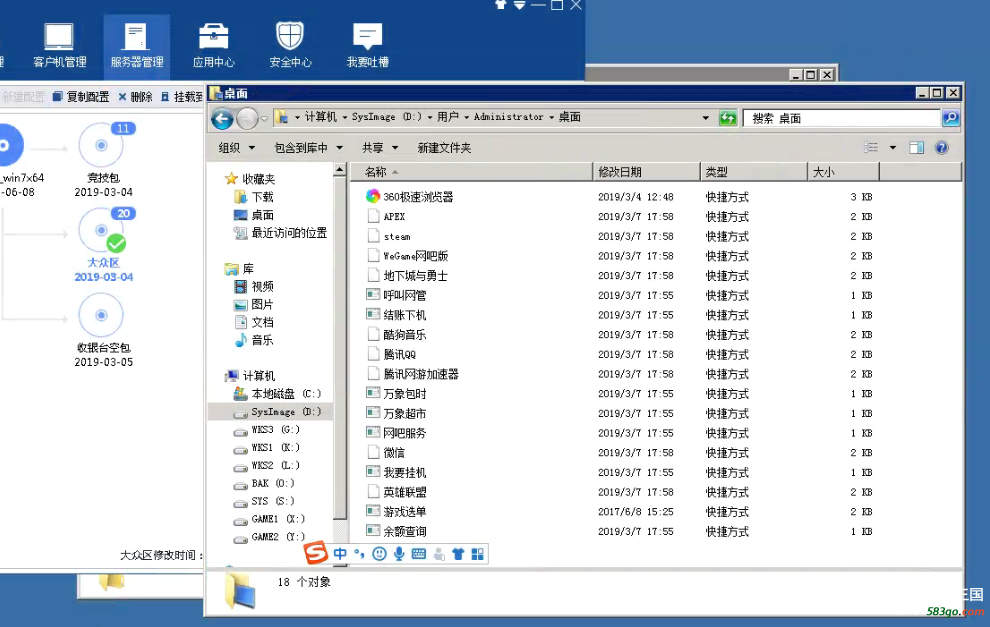Toggle the preview pane icon
Screen dimensions: 990x627
click(x=917, y=148)
